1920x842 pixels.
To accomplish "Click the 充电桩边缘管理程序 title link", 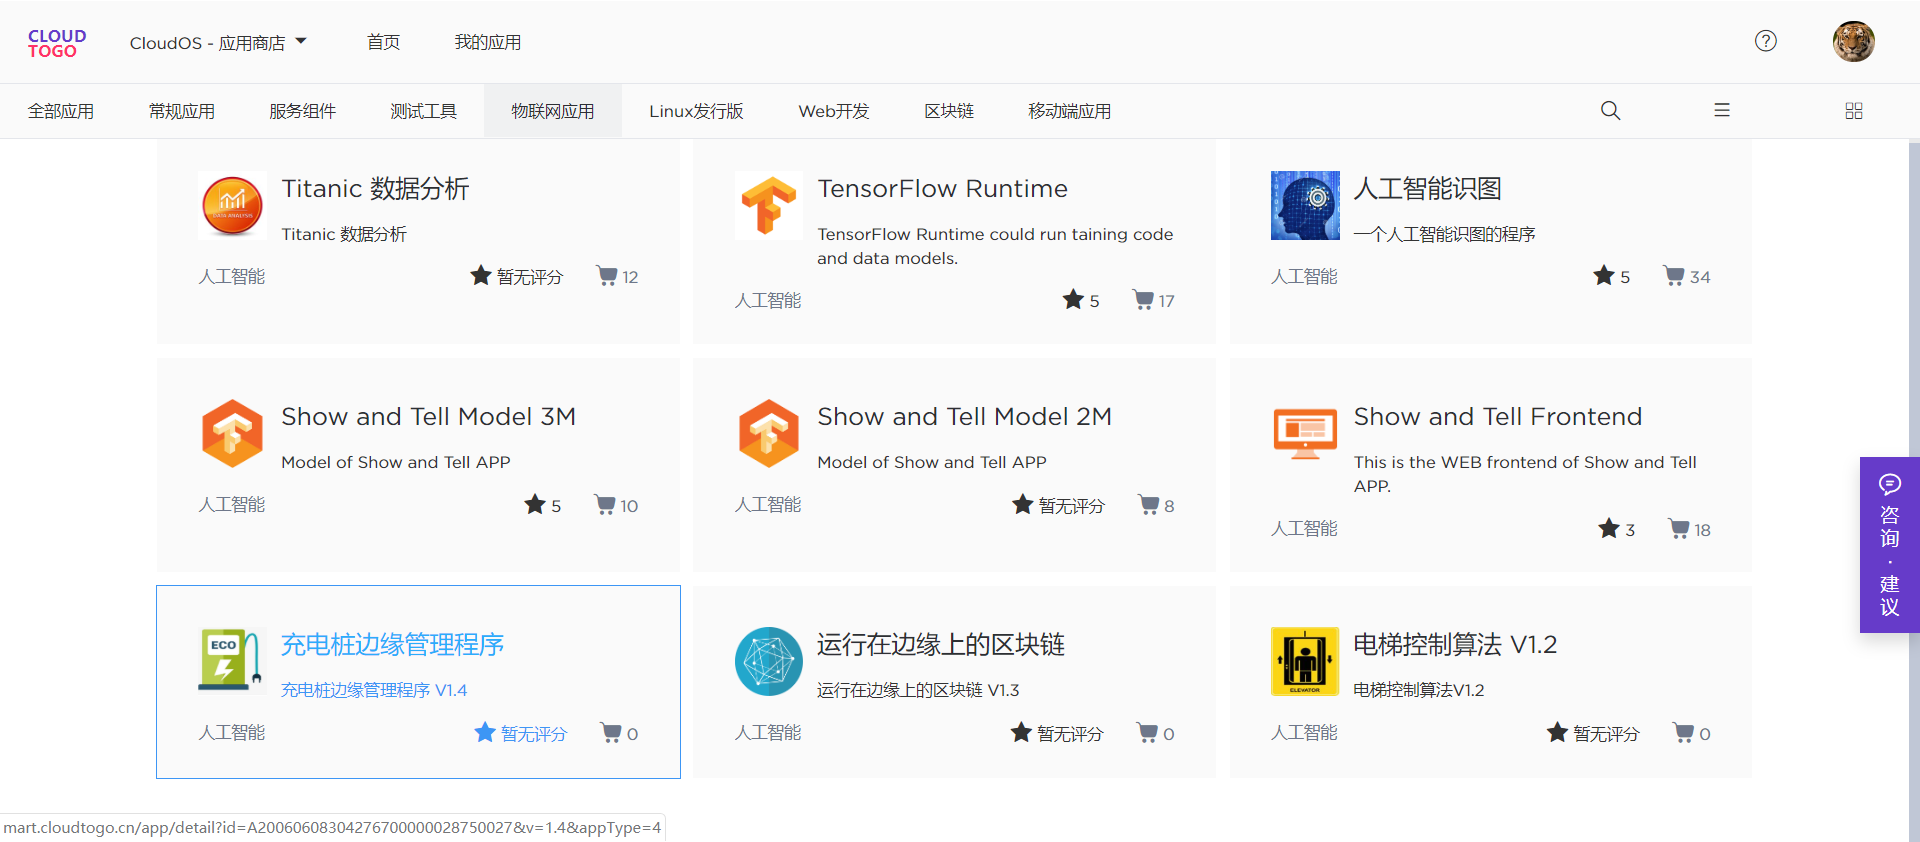I will (392, 645).
